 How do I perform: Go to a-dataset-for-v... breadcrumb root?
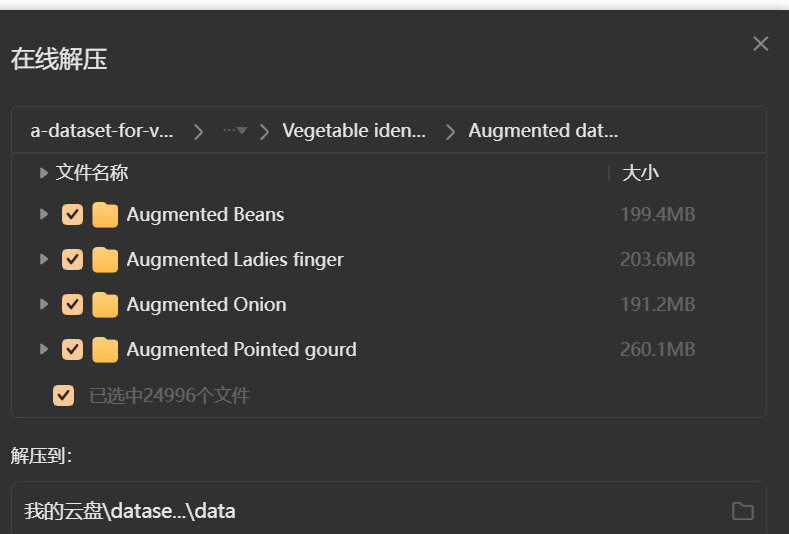point(102,131)
